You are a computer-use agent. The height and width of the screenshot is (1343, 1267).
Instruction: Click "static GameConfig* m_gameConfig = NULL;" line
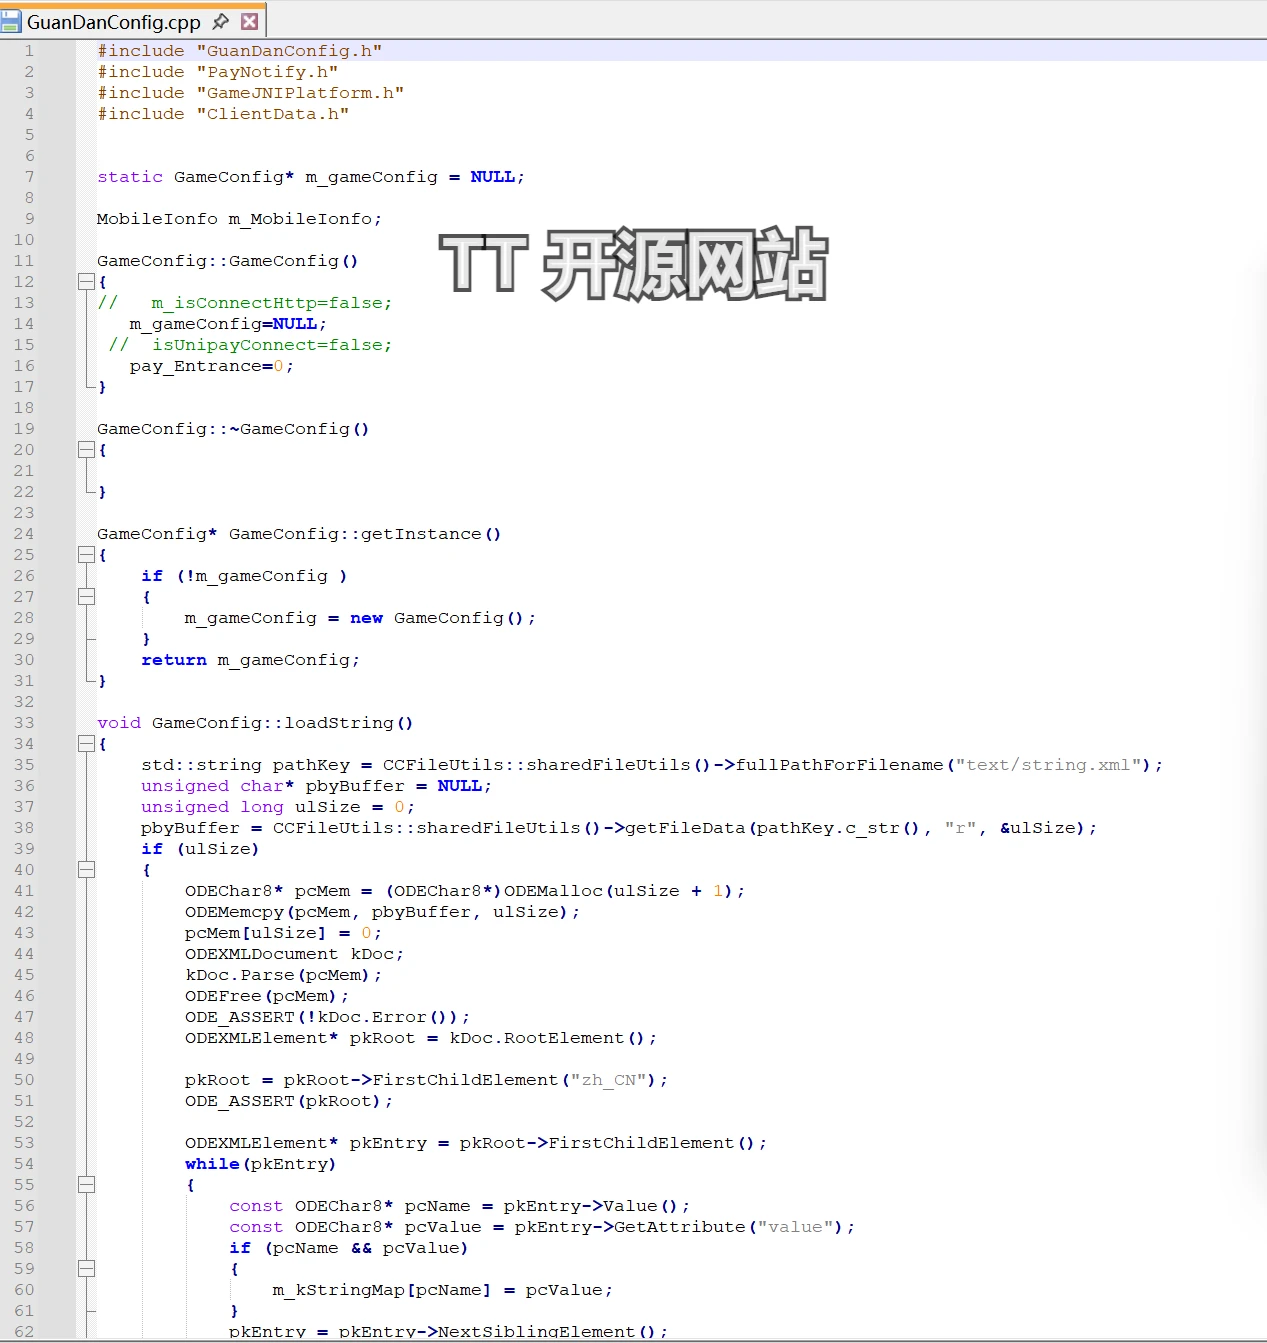[311, 177]
